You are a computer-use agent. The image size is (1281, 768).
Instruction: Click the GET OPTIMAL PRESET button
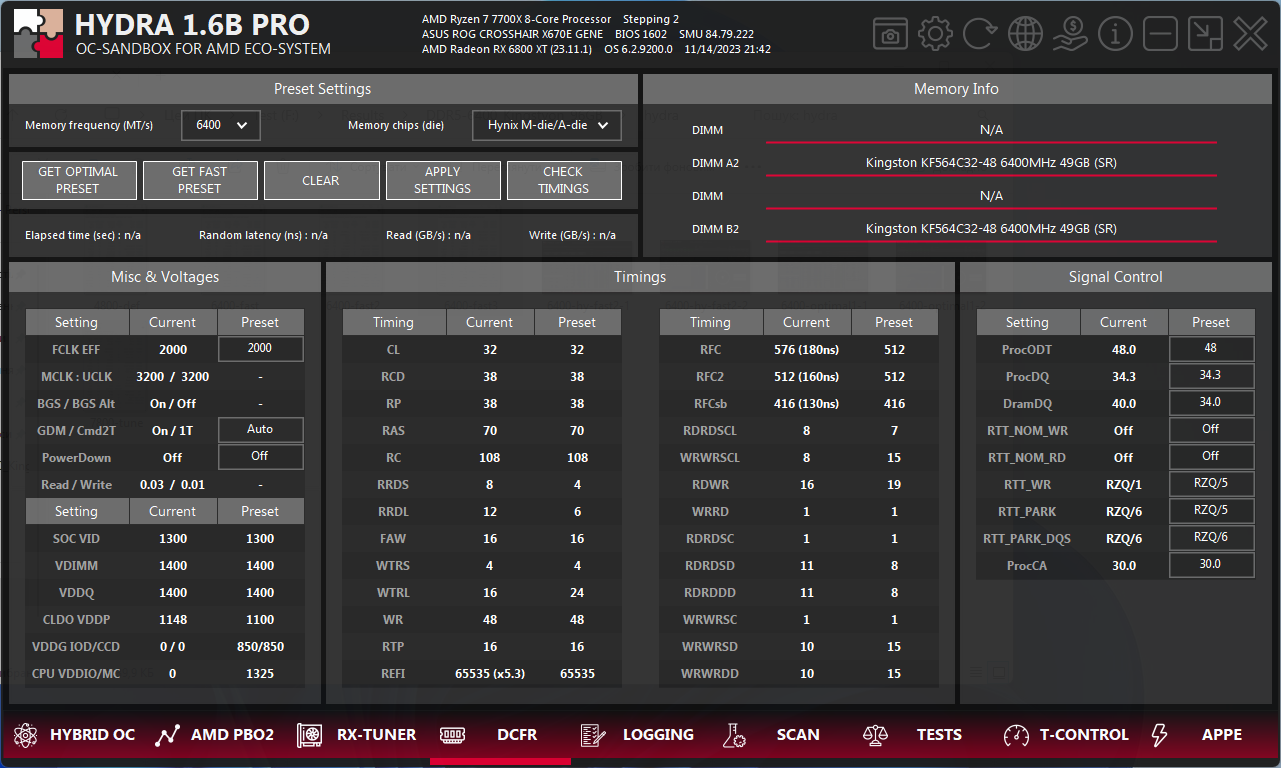pyautogui.click(x=78, y=180)
